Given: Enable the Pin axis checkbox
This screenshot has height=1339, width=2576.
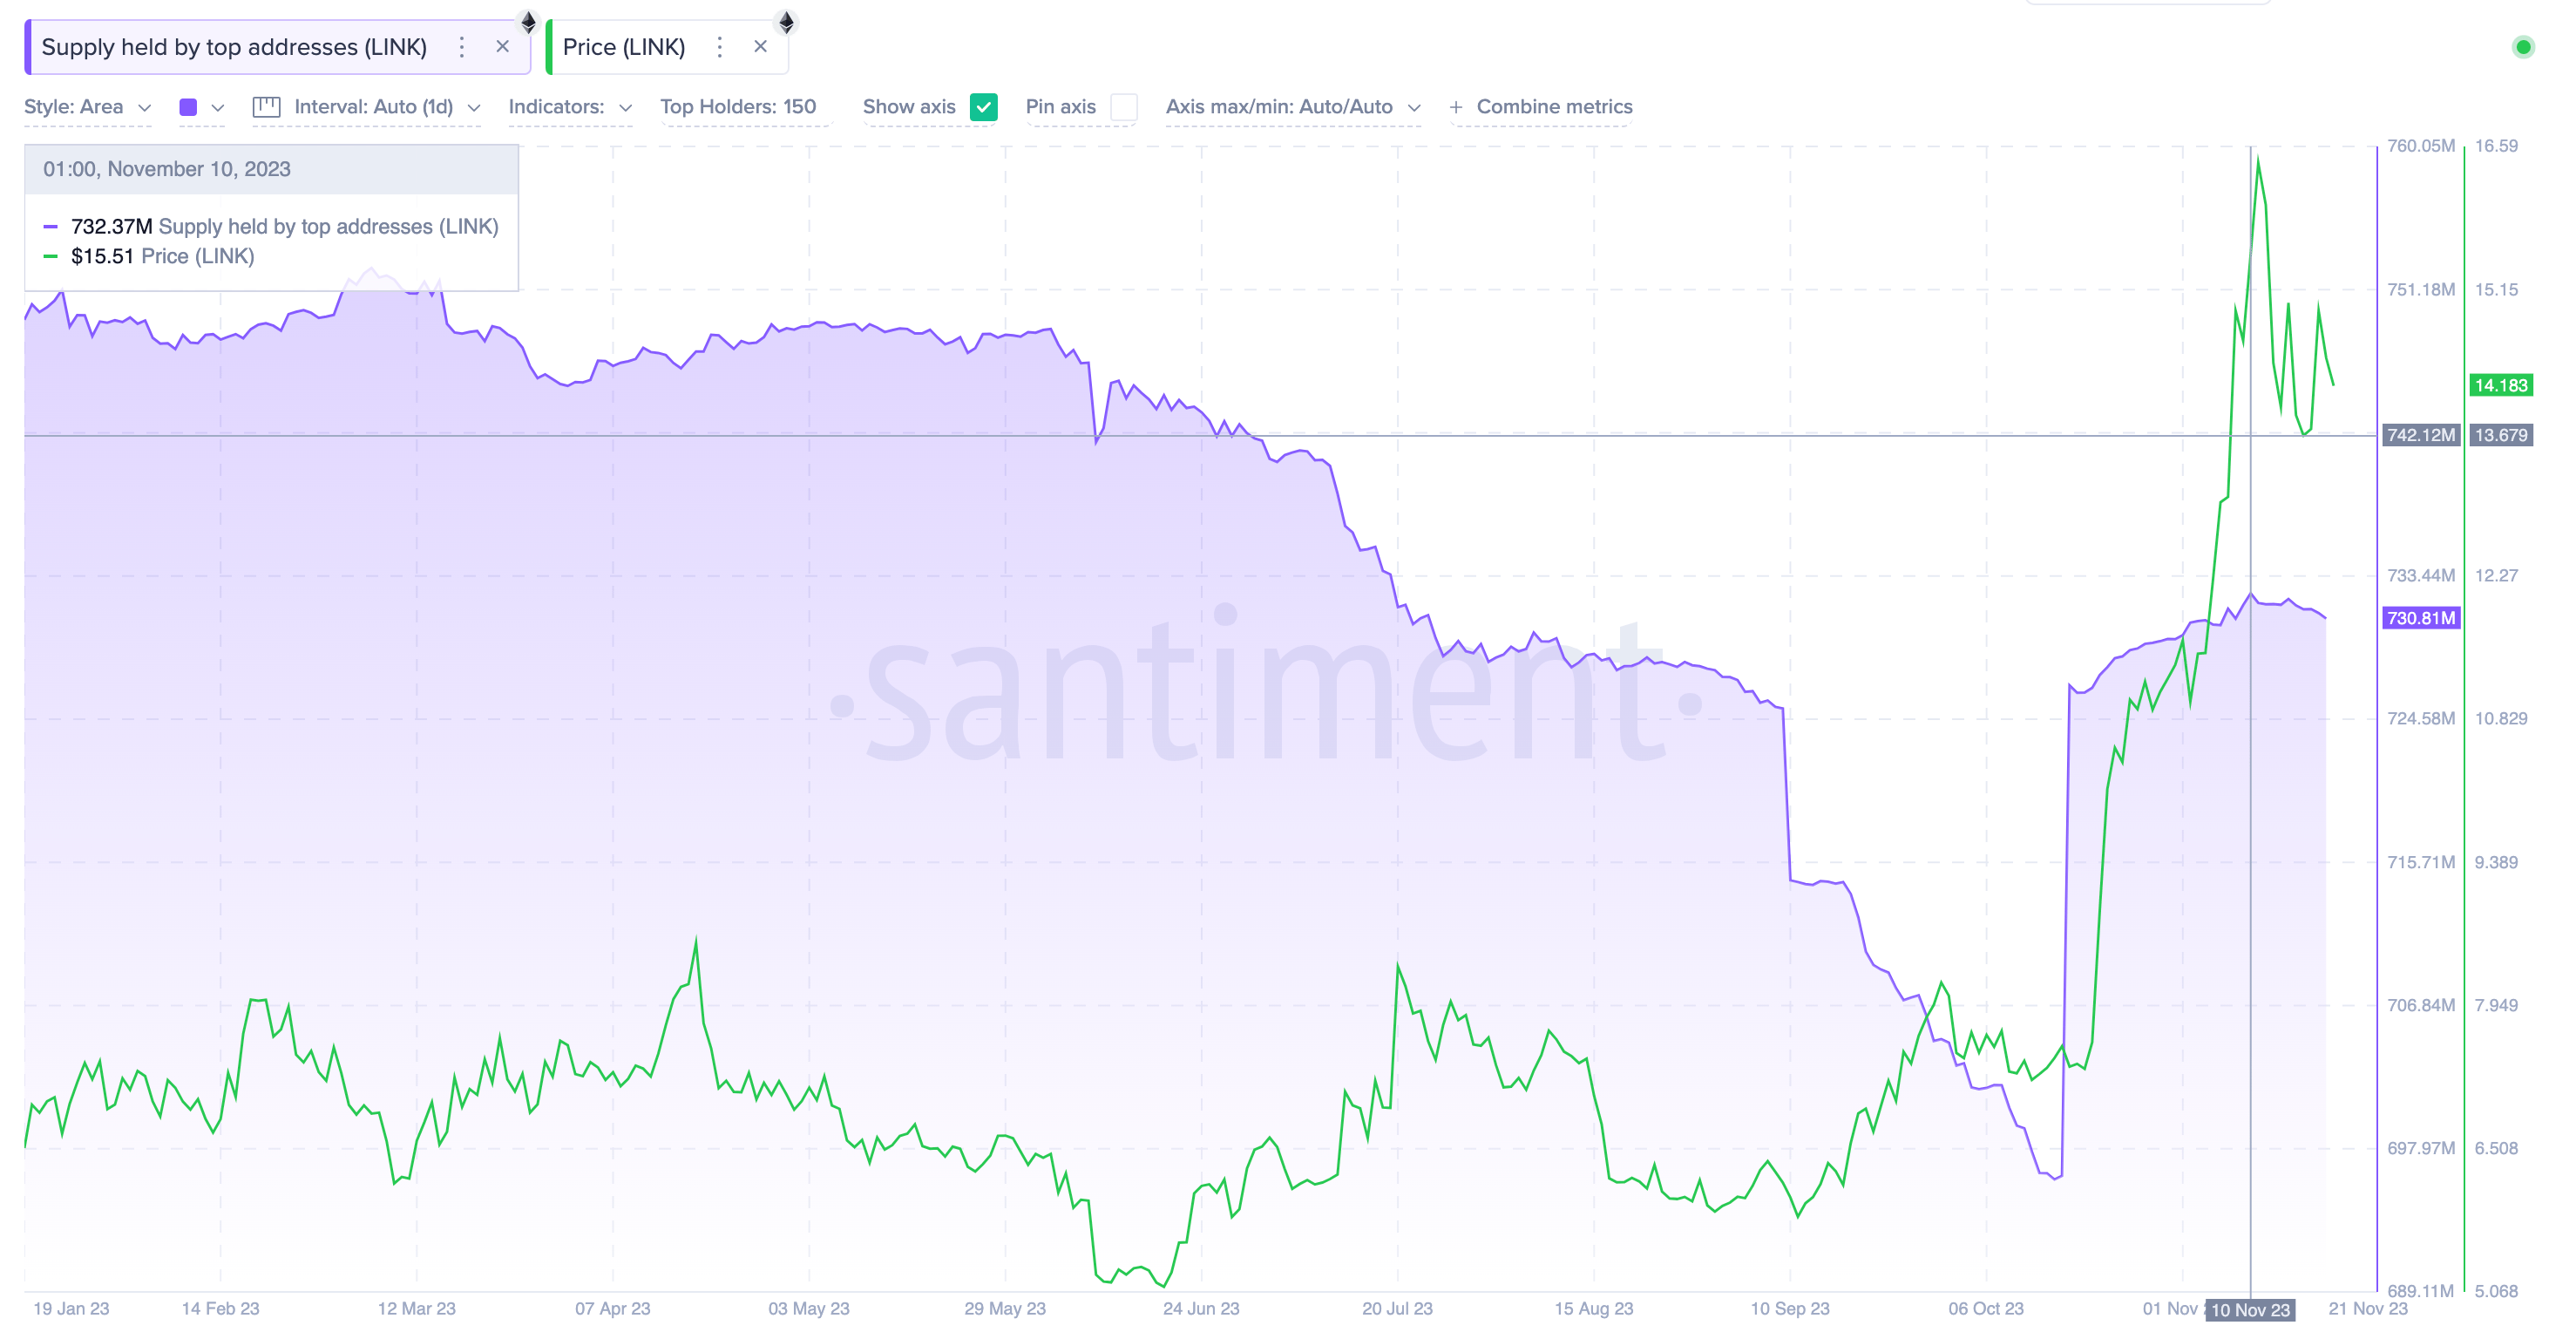Looking at the screenshot, I should [1123, 107].
